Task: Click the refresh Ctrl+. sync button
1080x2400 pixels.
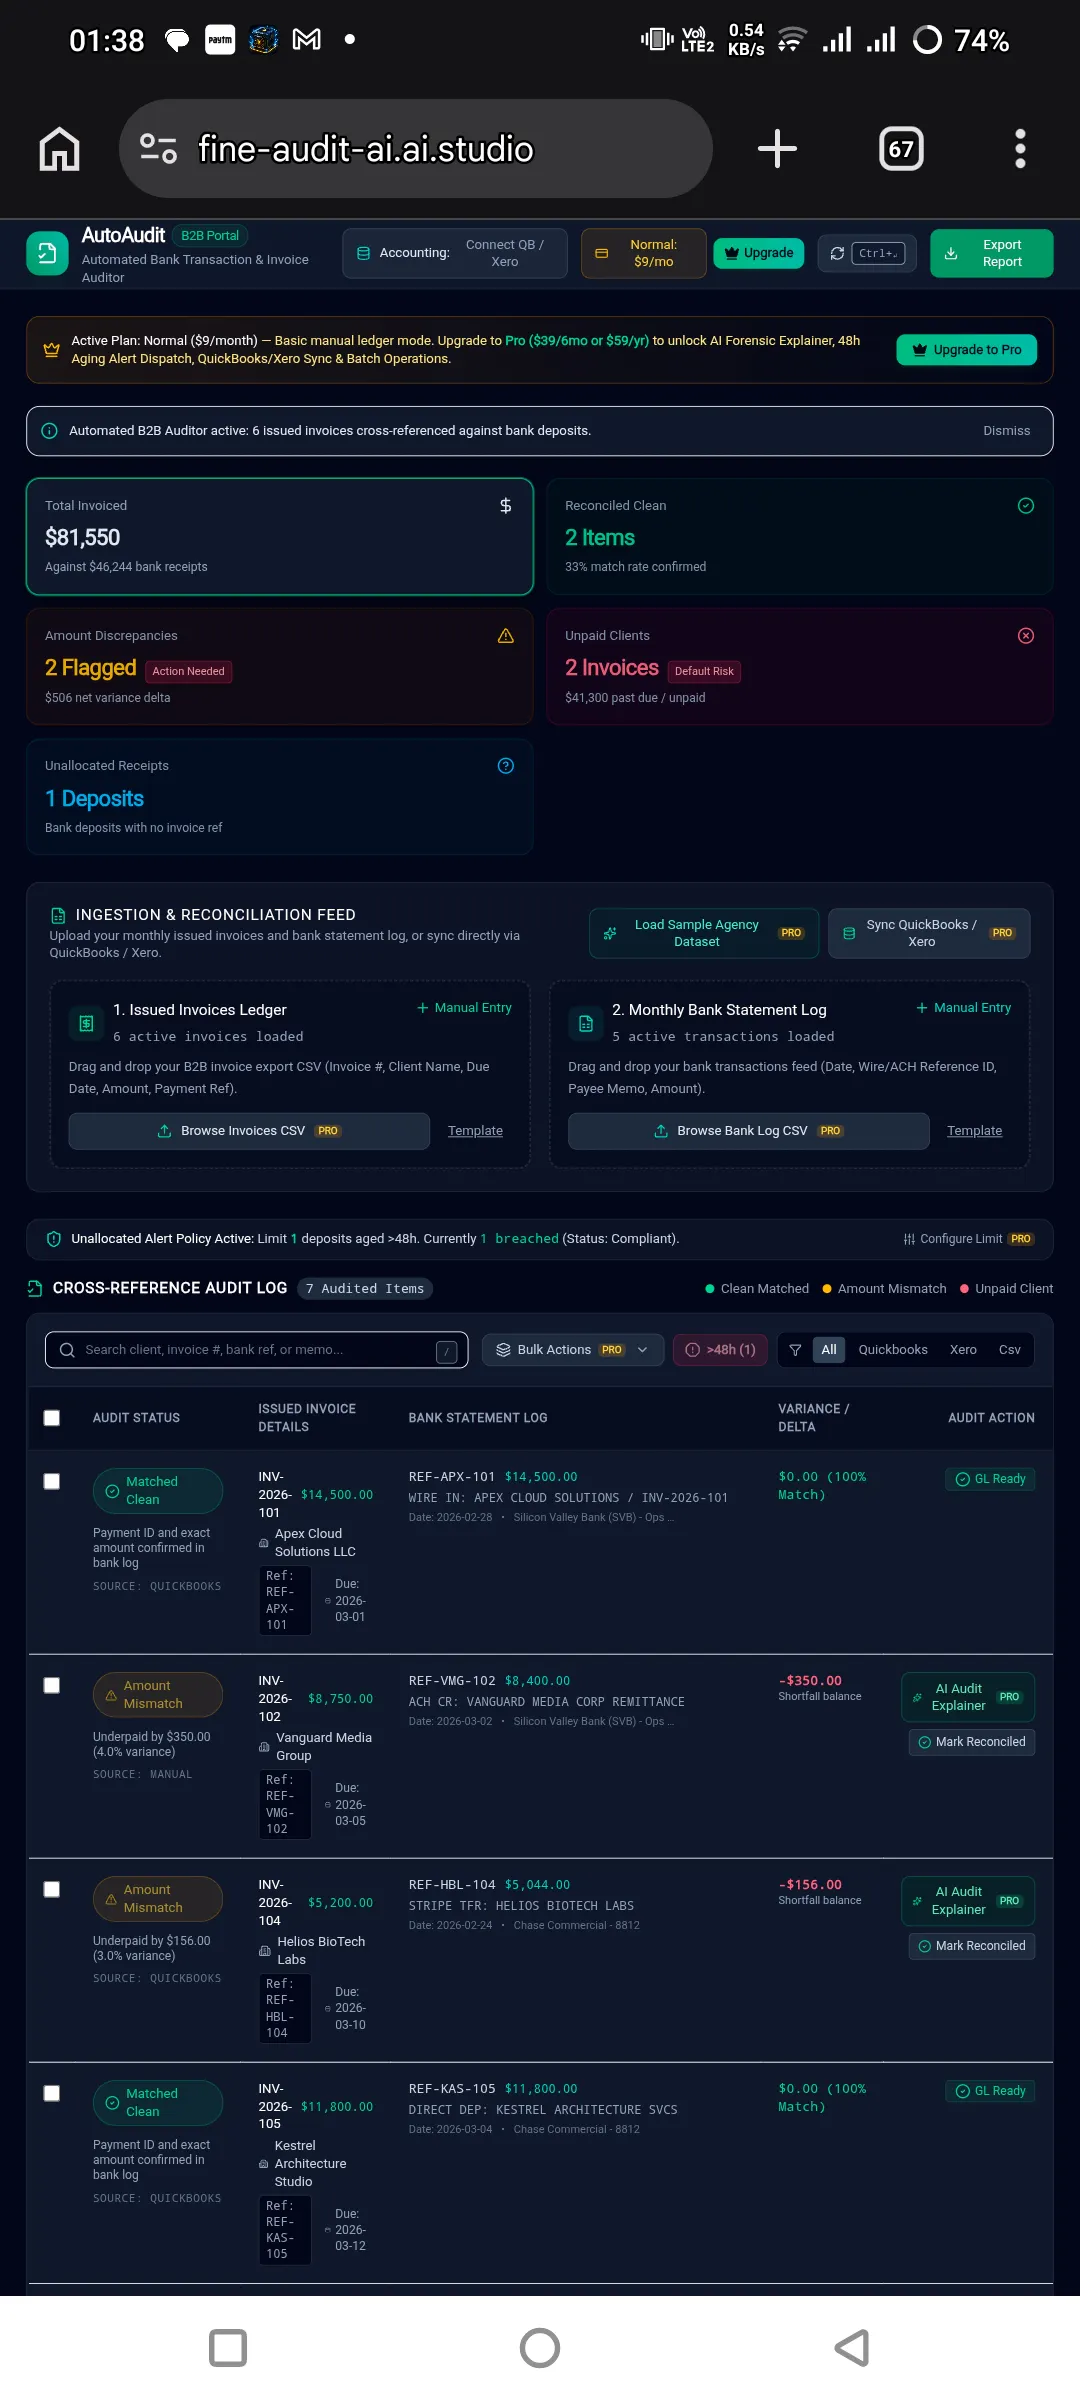Action: click(867, 253)
